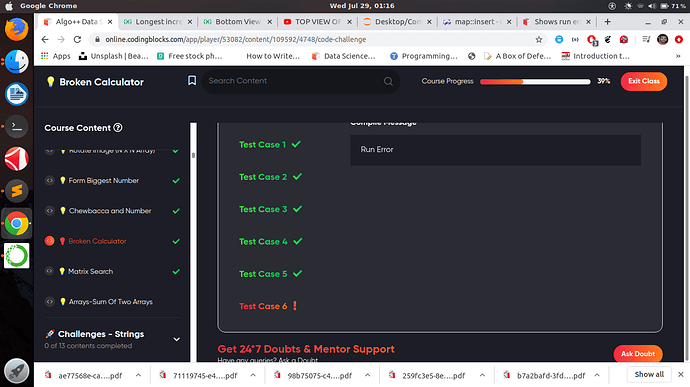Click the Ask Doubt button

pyautogui.click(x=638, y=354)
